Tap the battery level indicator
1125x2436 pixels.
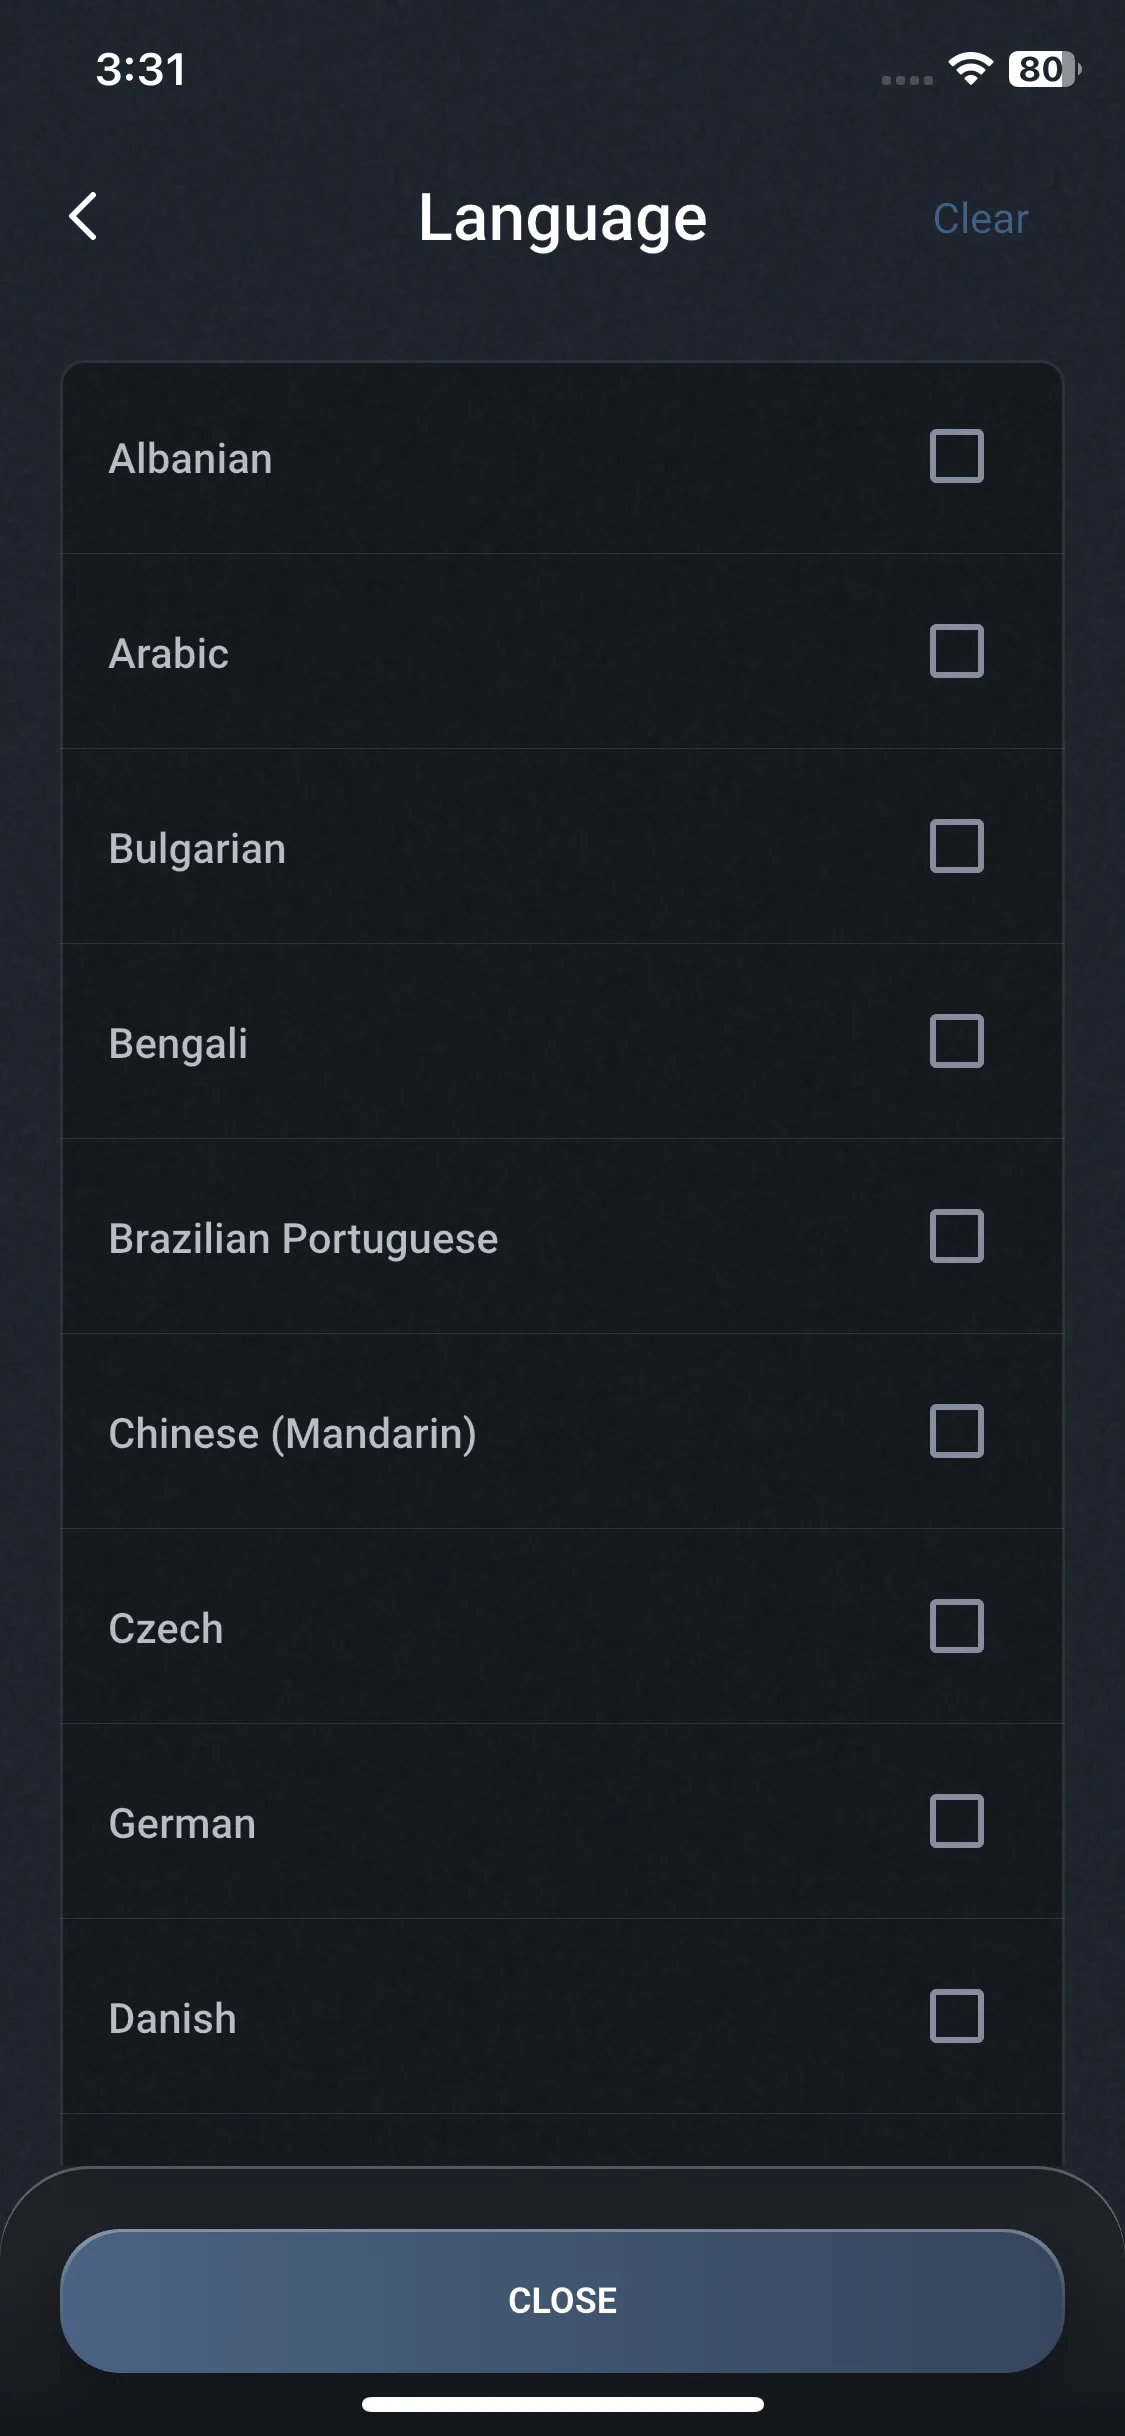(1044, 69)
